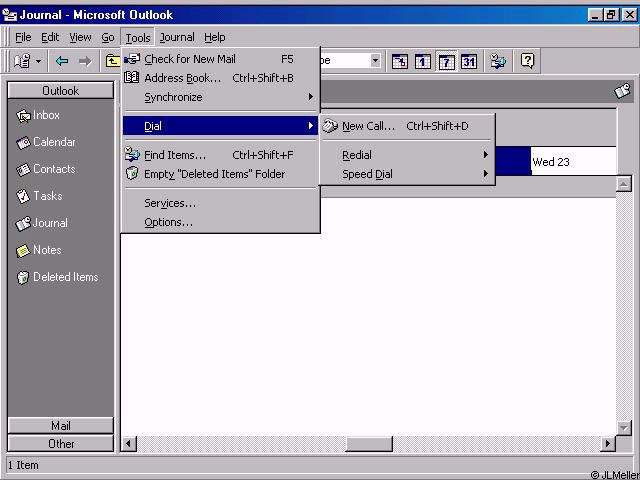
Task: Switch to the Mail group button
Action: click(60, 426)
